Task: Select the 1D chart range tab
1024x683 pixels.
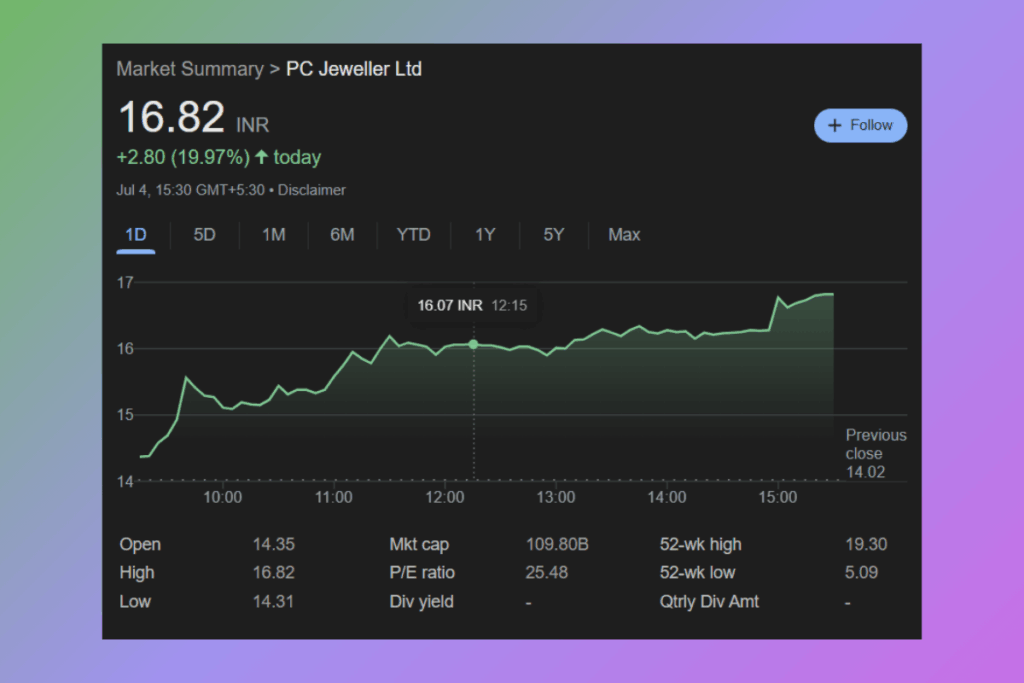Action: (136, 235)
